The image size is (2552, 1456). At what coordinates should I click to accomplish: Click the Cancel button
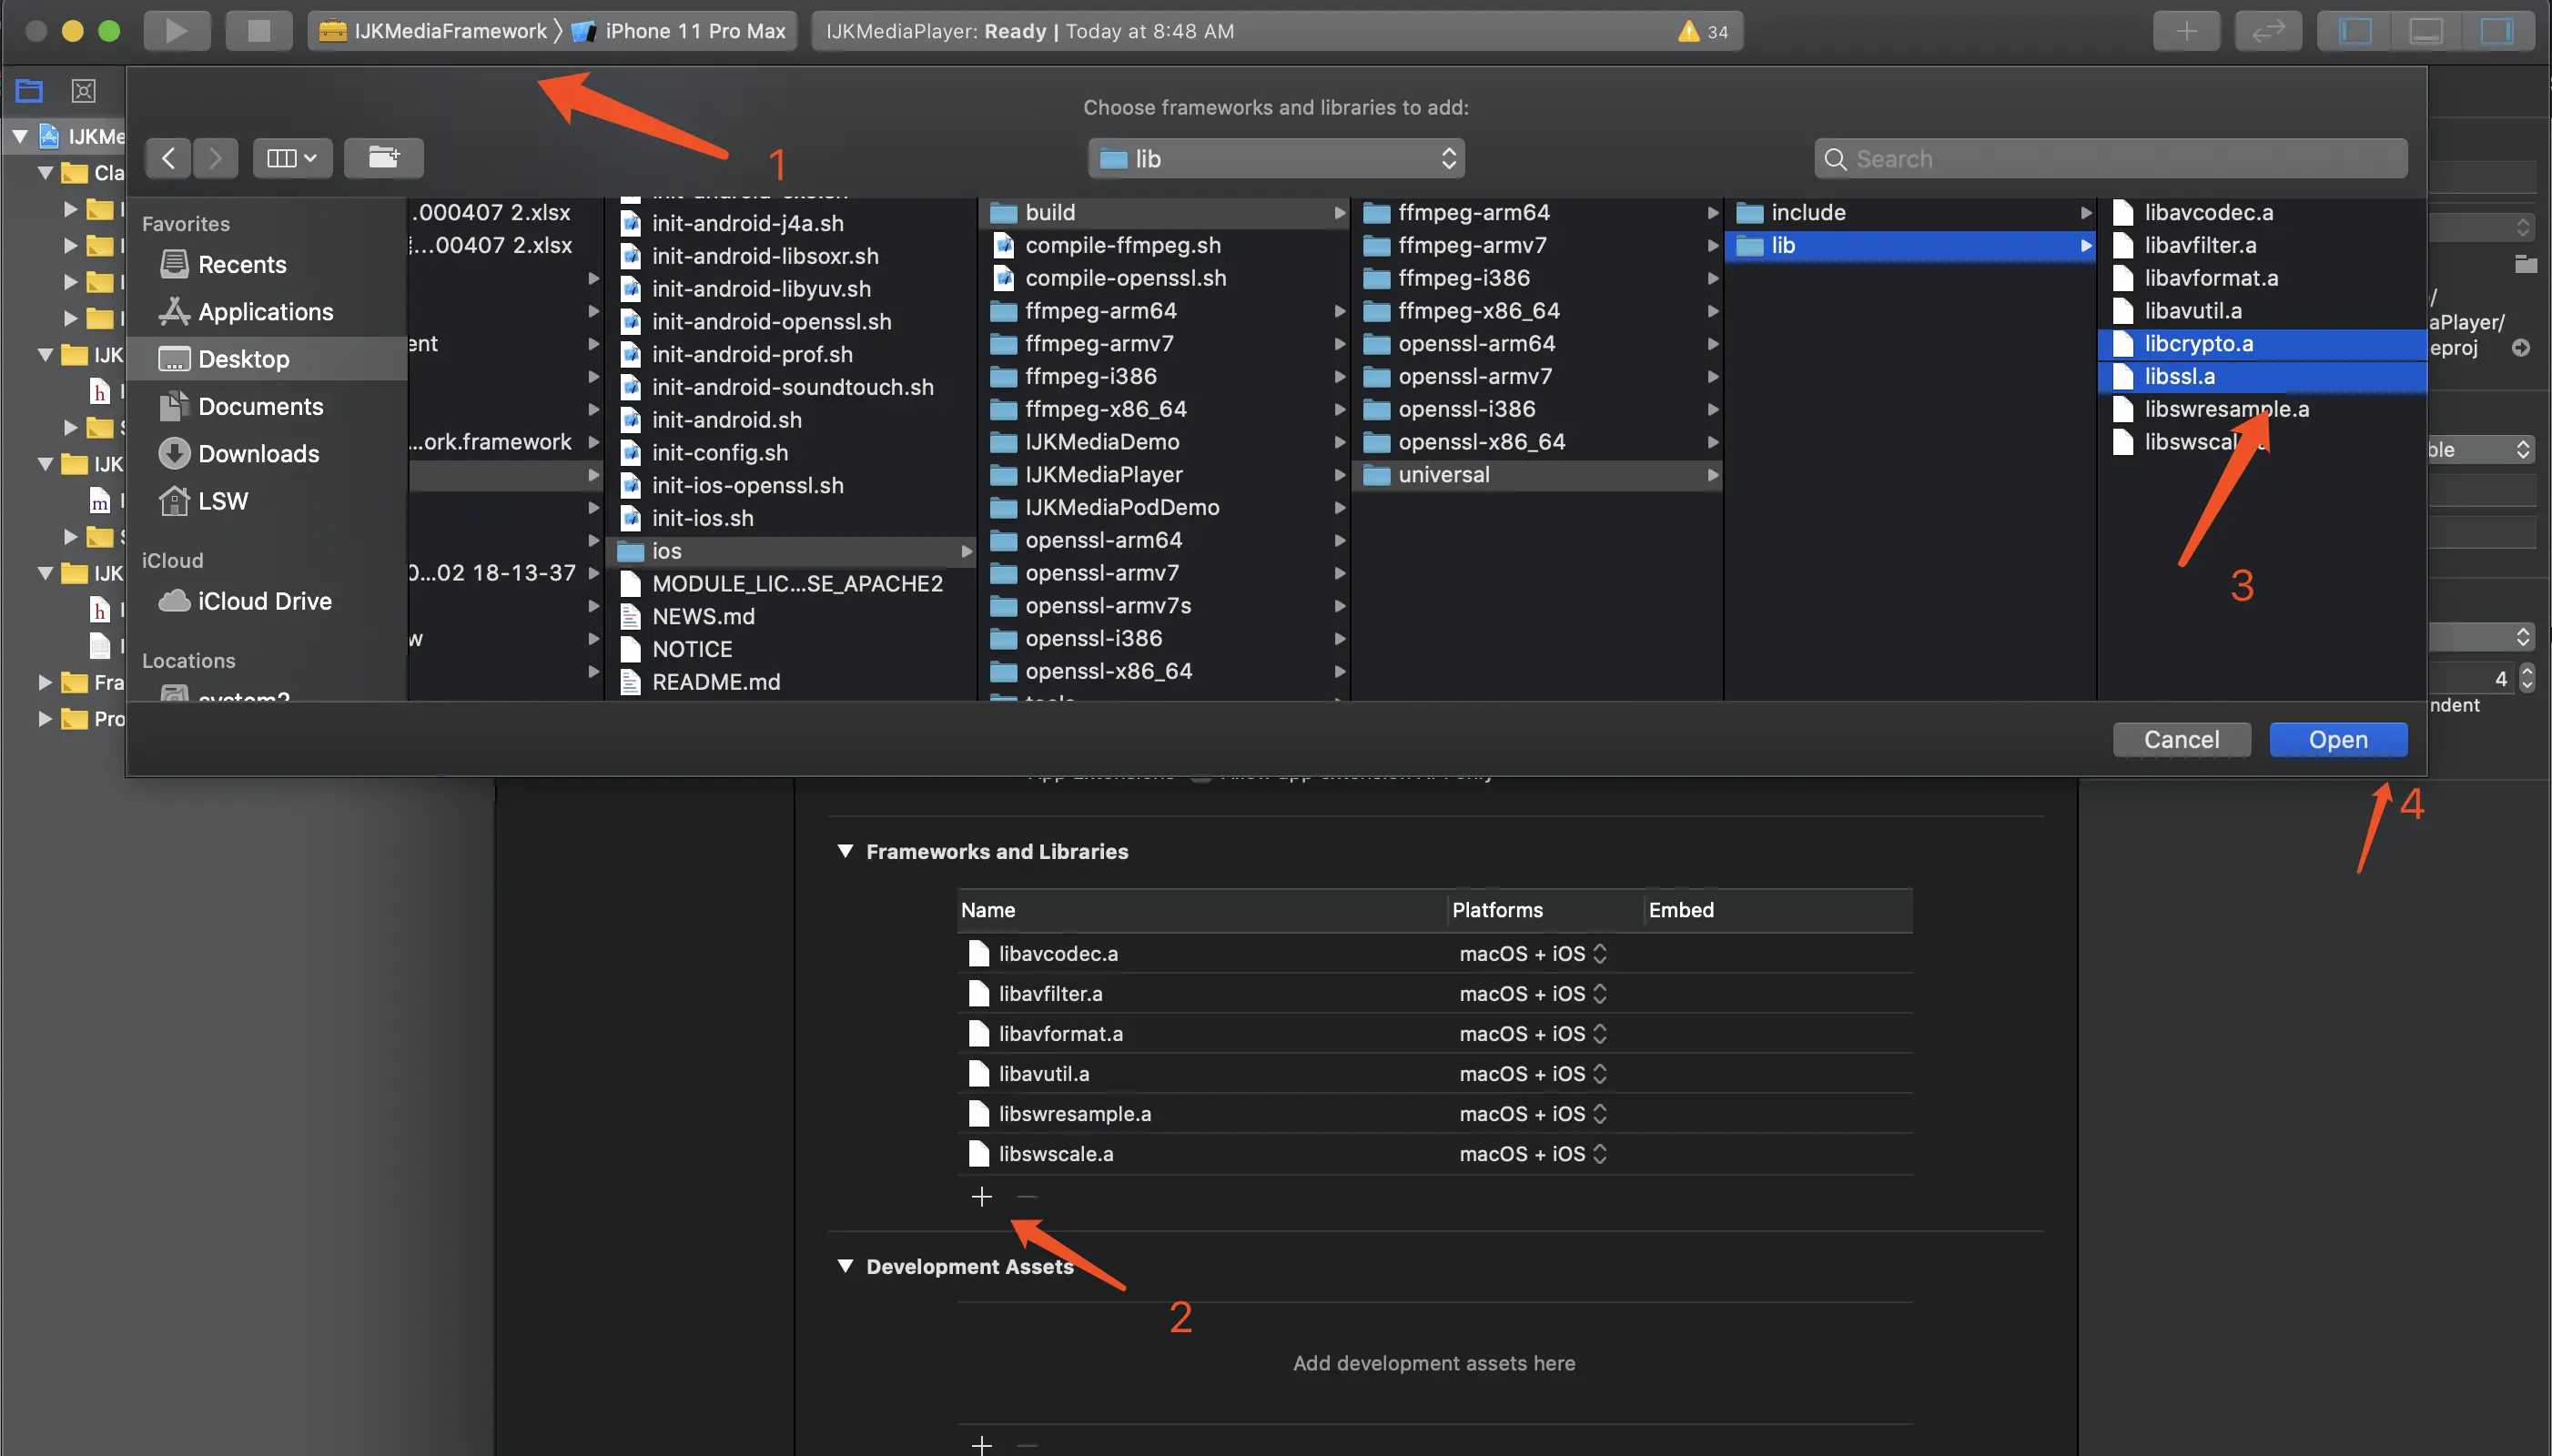(x=2180, y=739)
